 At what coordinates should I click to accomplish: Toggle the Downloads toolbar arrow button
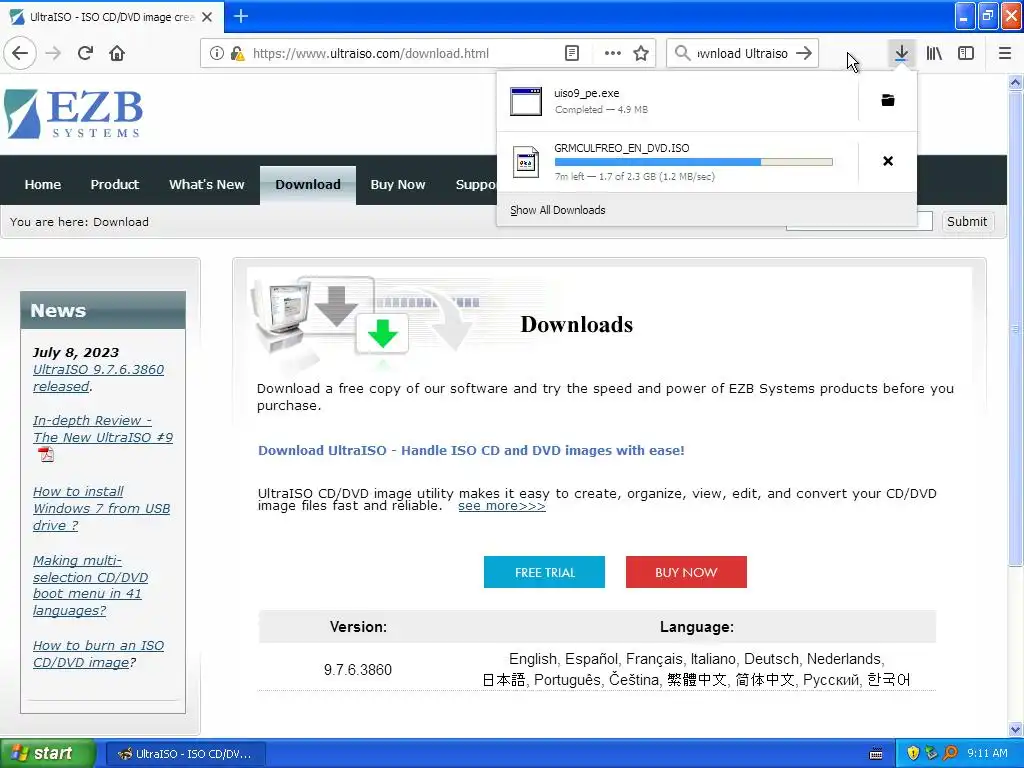[x=901, y=53]
